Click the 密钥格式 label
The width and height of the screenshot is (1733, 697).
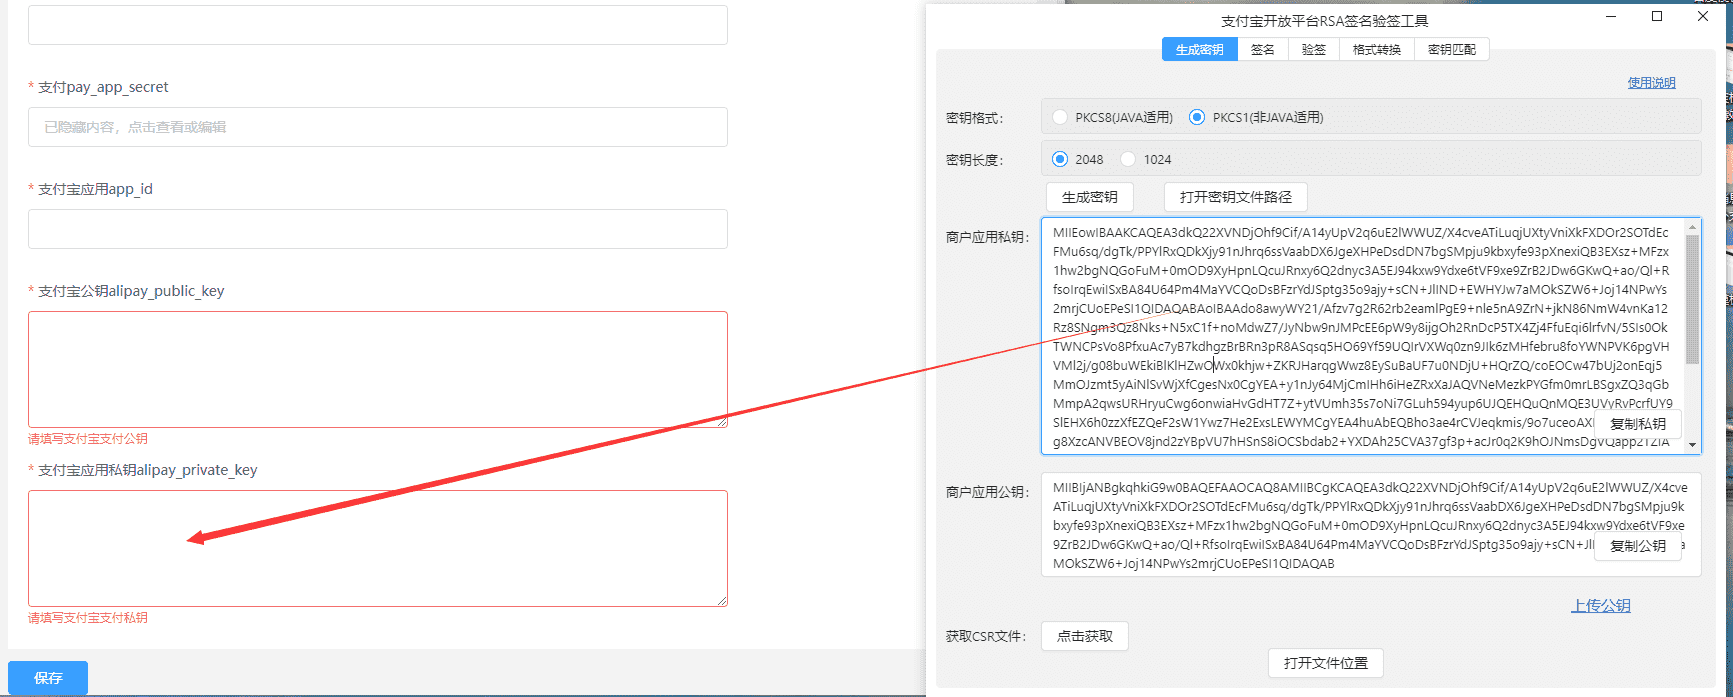pyautogui.click(x=974, y=118)
